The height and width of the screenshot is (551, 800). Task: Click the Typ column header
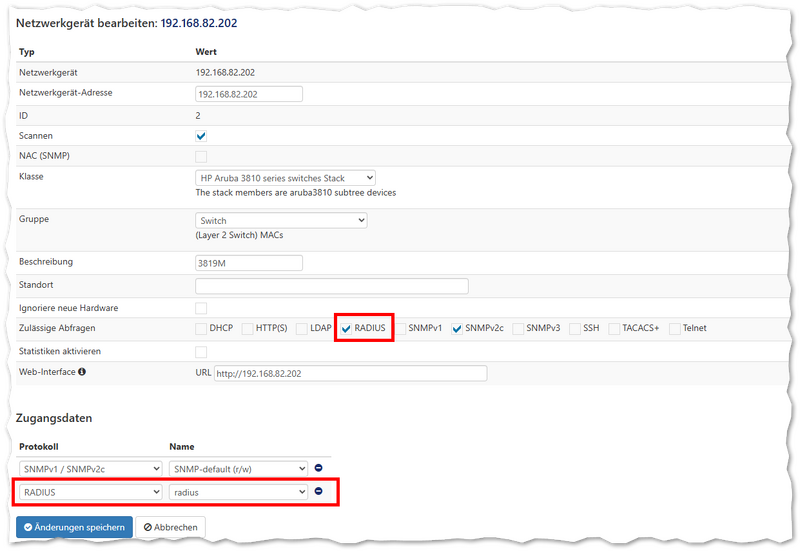pyautogui.click(x=27, y=52)
